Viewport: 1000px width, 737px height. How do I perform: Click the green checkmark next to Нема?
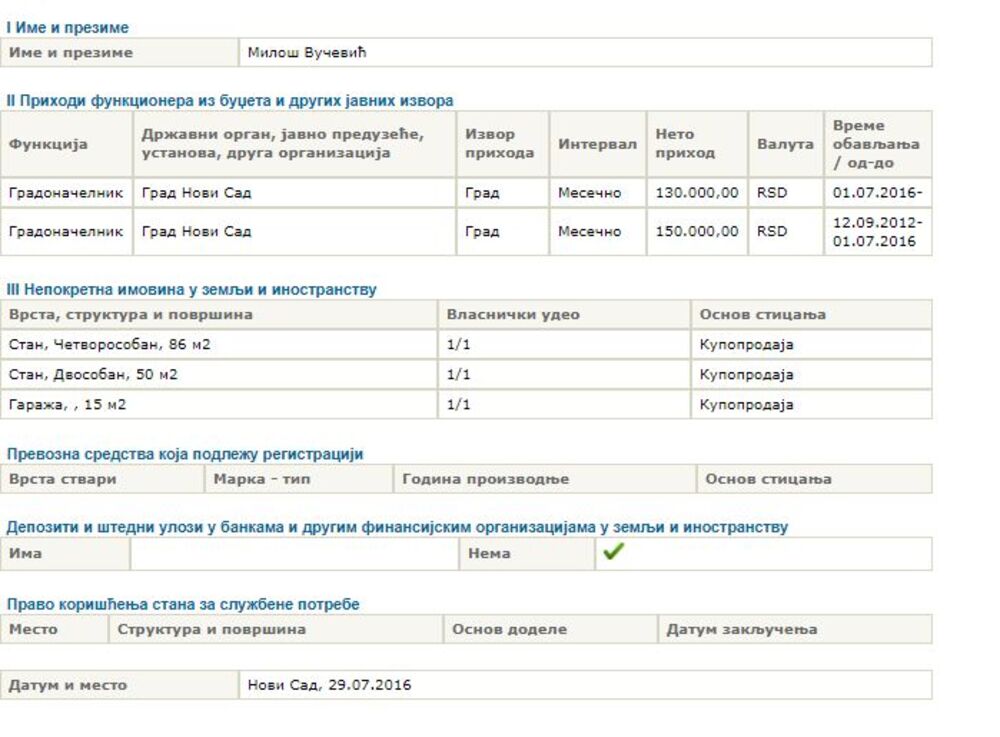(x=612, y=553)
